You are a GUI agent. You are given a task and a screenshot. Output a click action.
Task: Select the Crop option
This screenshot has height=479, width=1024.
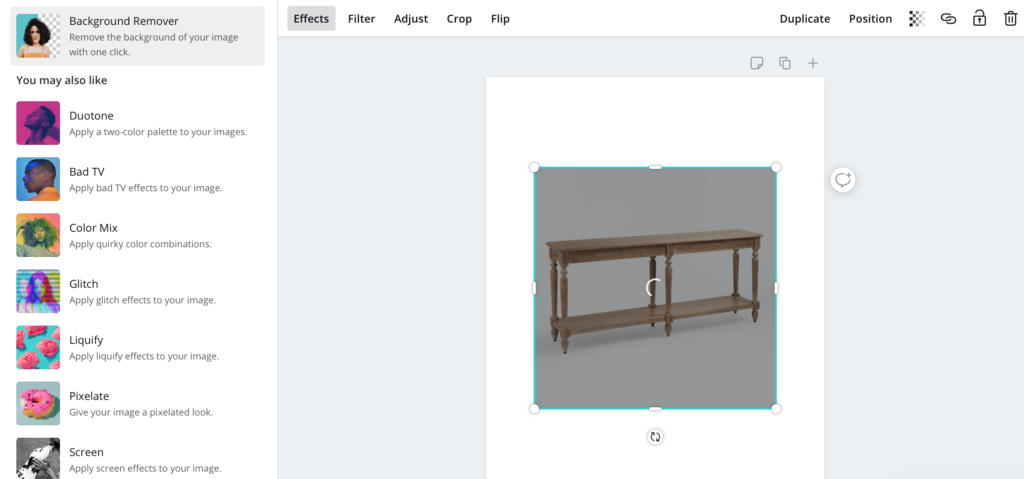coord(459,19)
